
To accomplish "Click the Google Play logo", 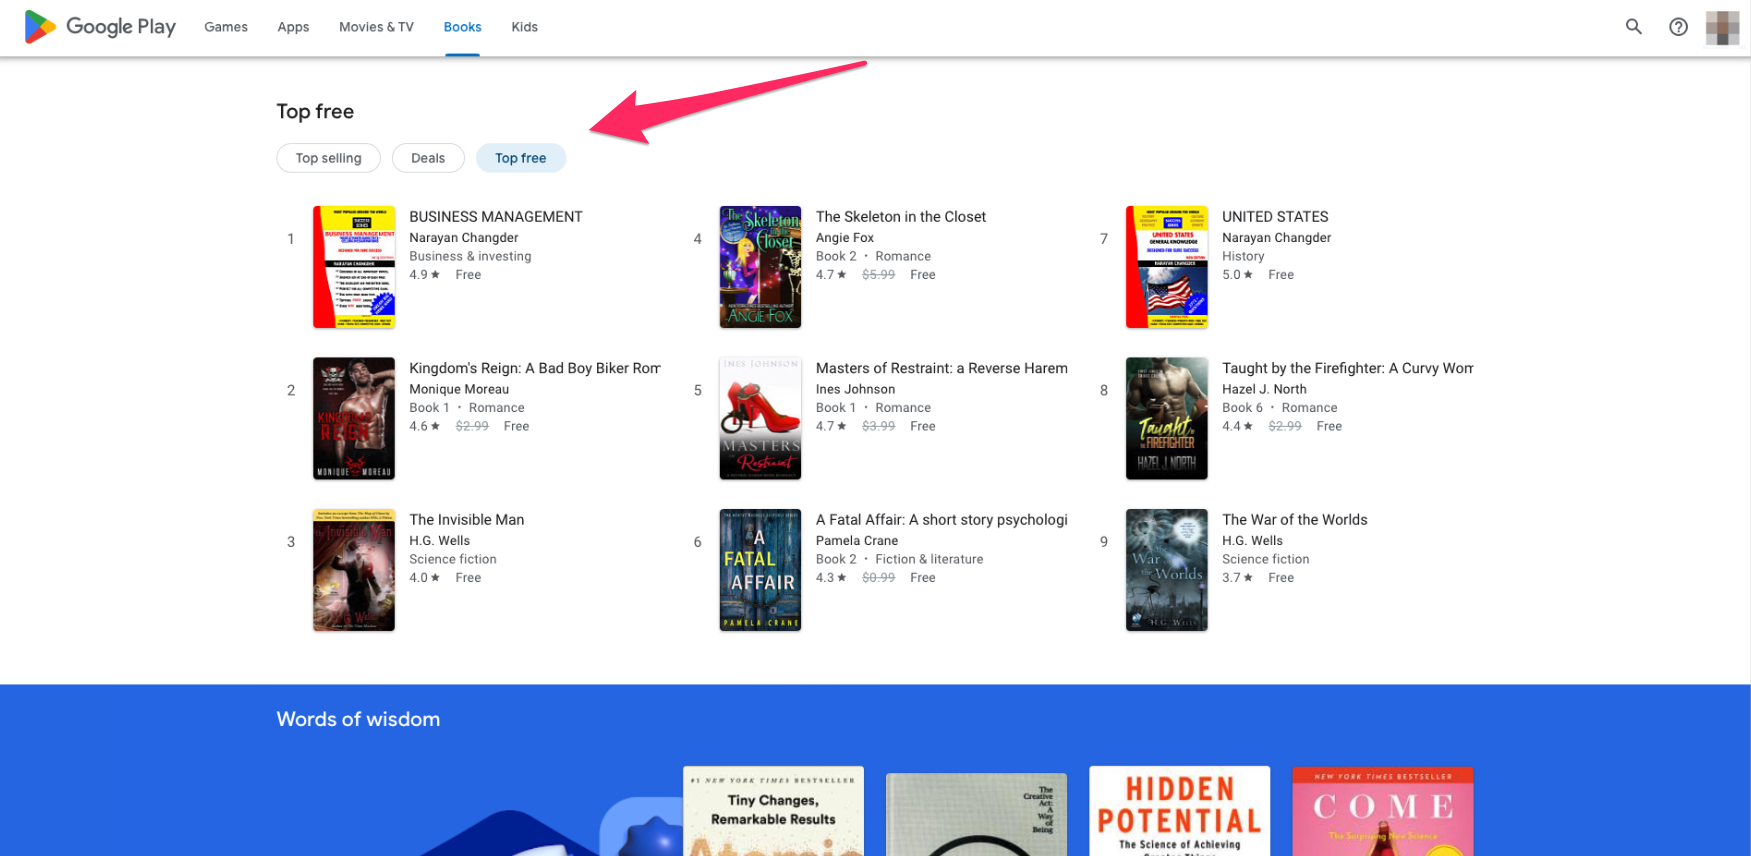I will pyautogui.click(x=99, y=27).
